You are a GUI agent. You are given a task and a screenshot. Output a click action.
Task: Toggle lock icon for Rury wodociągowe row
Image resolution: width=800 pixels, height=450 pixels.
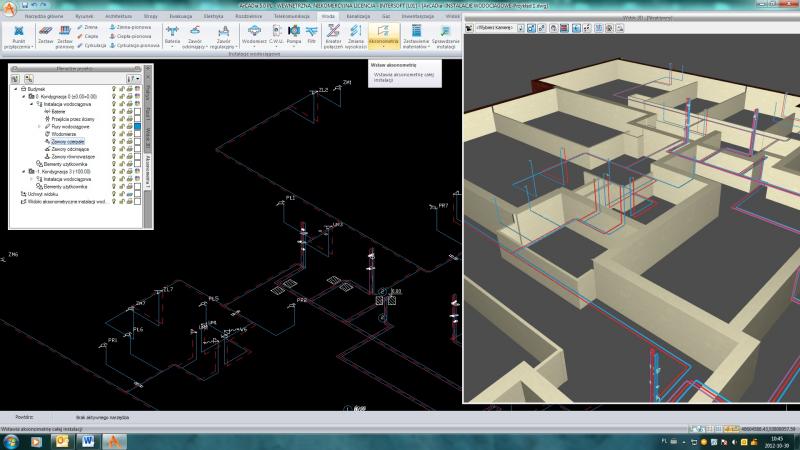tap(120, 126)
